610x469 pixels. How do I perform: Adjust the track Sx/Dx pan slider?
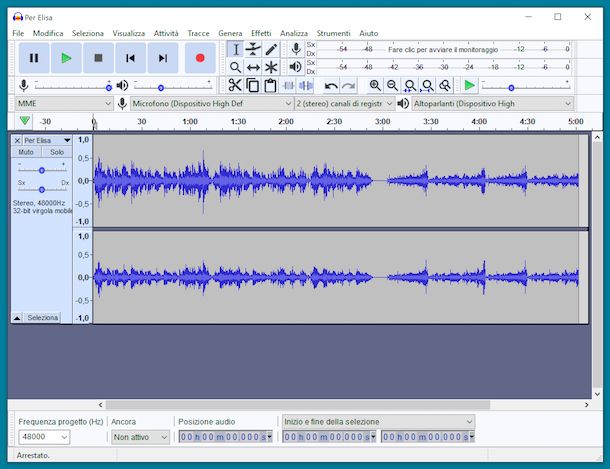pos(42,190)
